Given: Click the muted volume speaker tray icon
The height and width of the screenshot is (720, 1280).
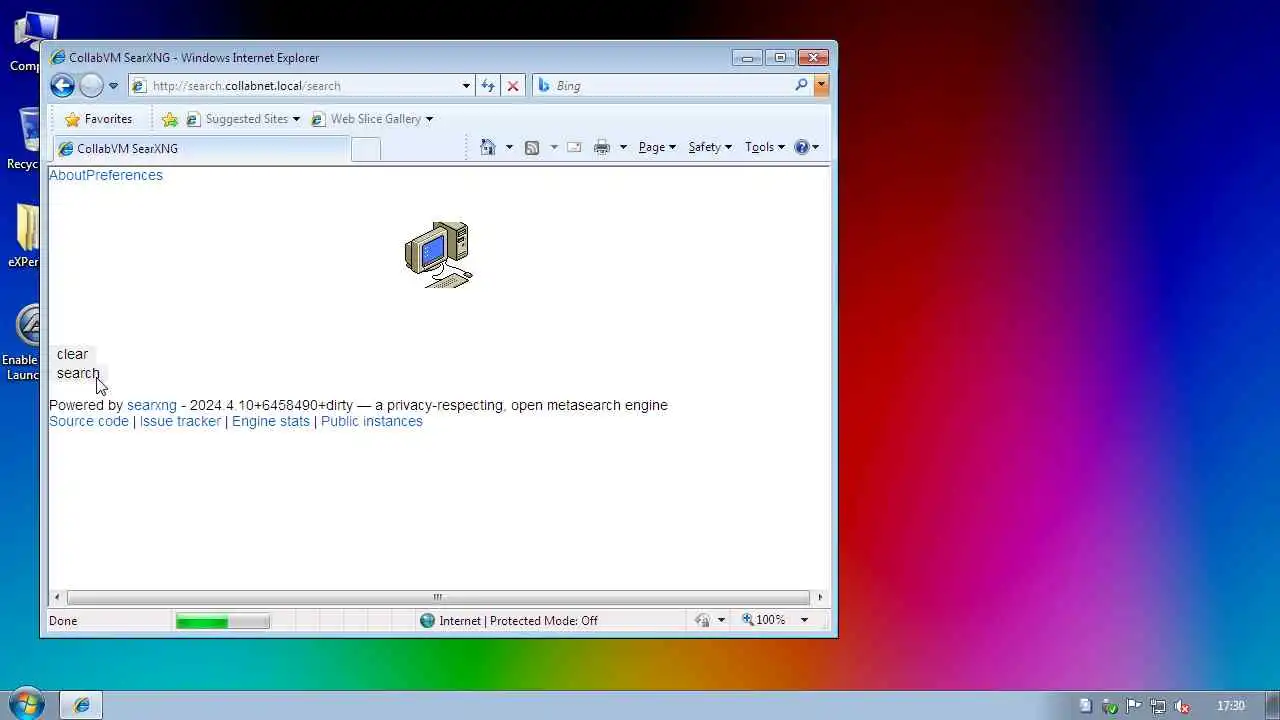Looking at the screenshot, I should (x=1182, y=706).
